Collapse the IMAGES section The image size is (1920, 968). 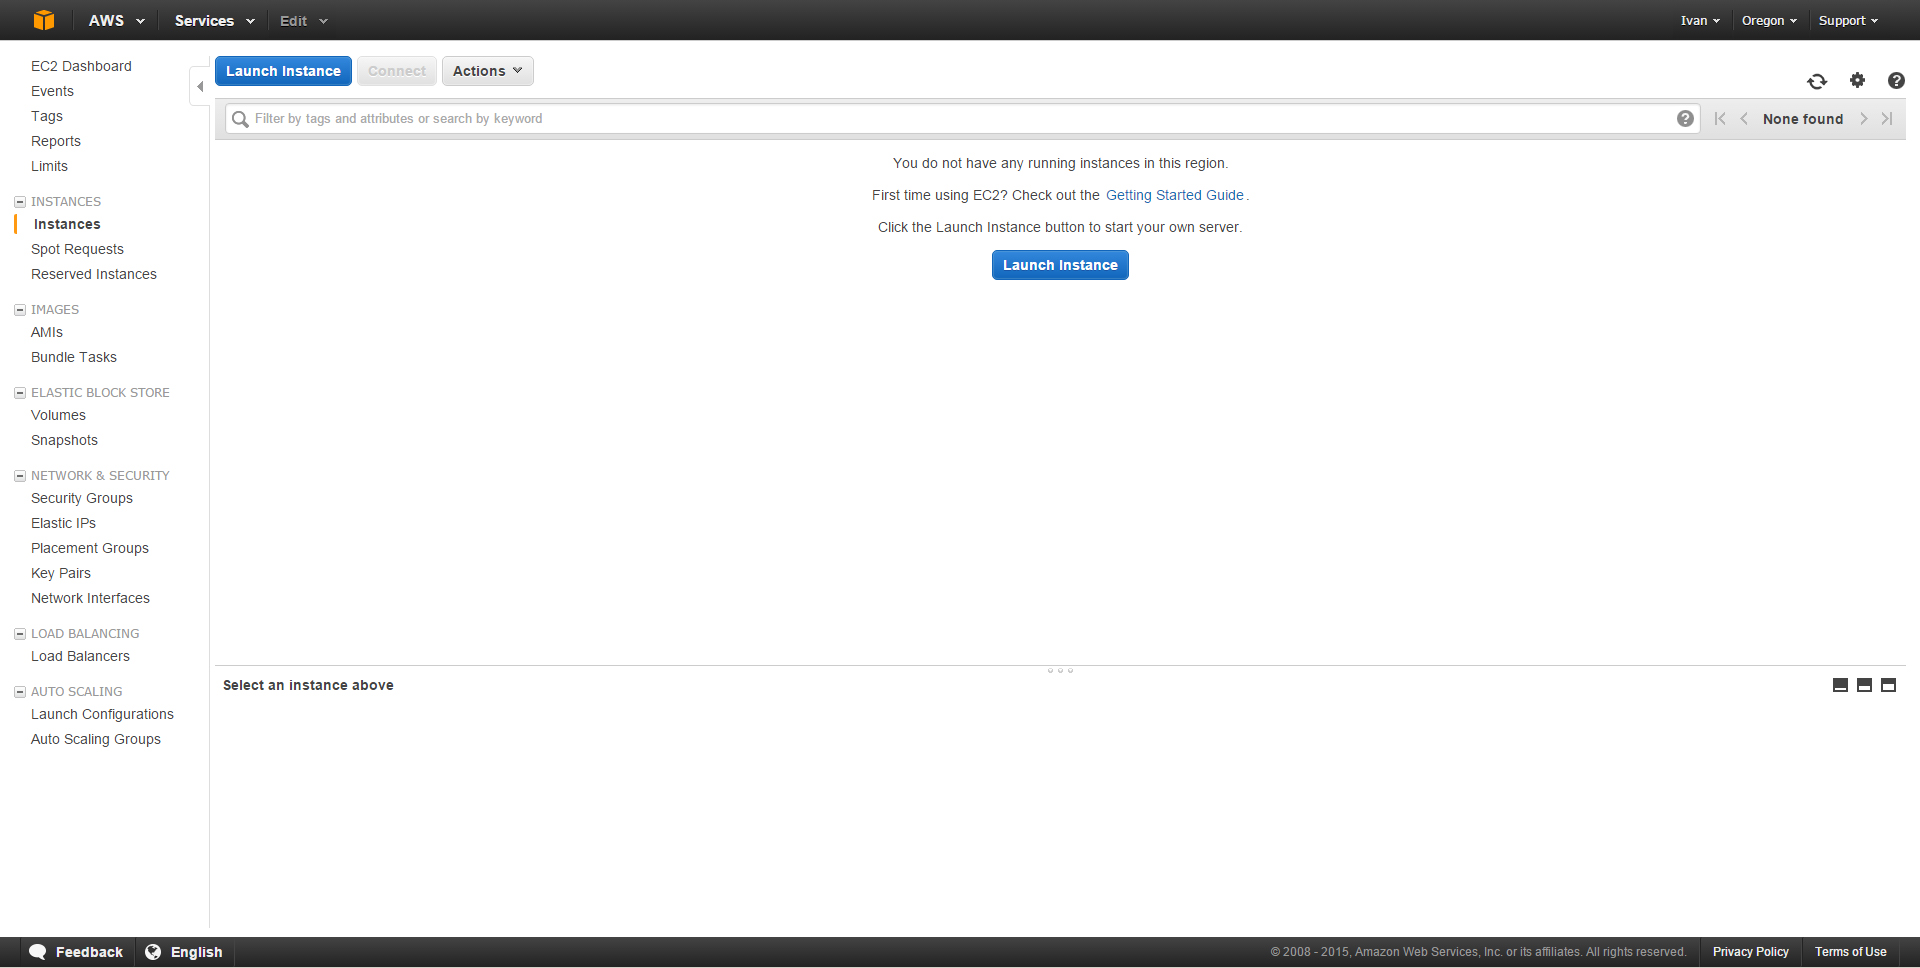tap(19, 310)
